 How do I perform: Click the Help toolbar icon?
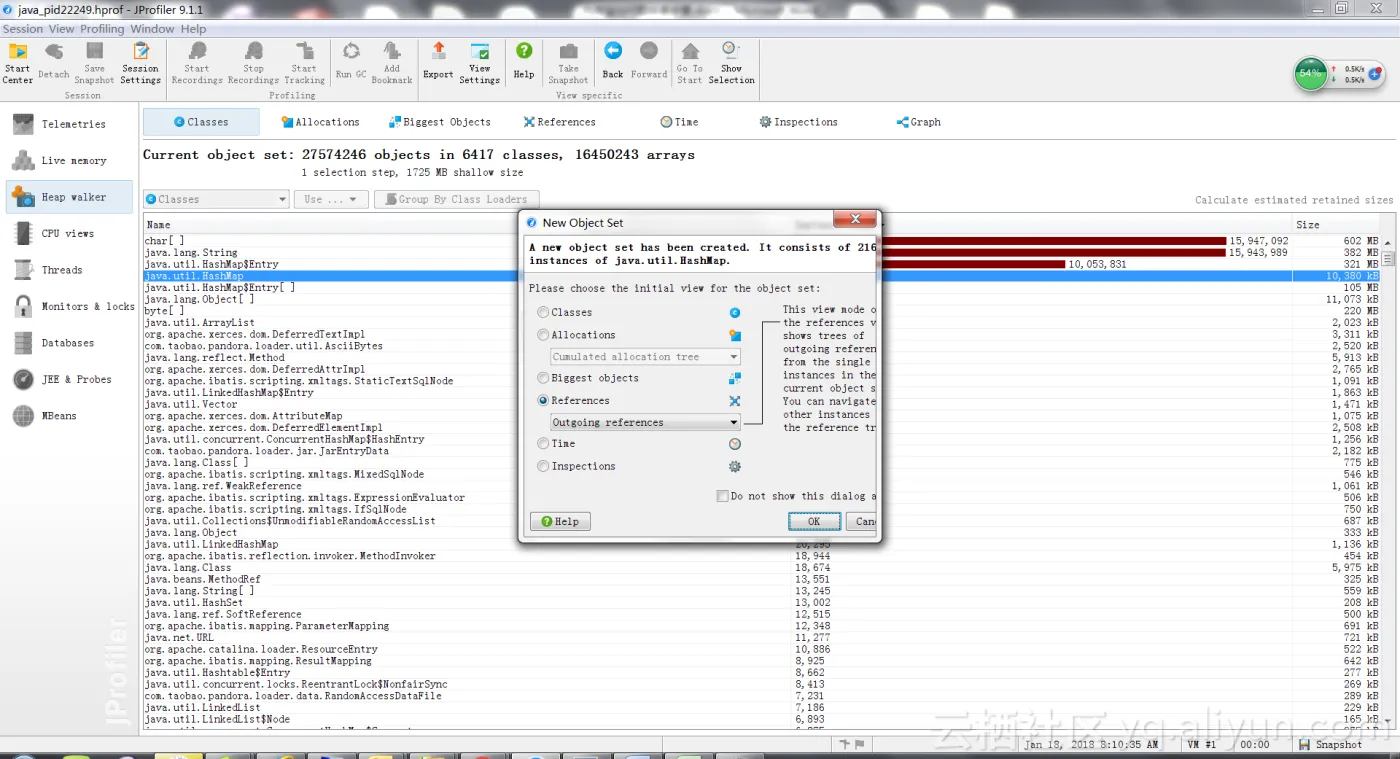pyautogui.click(x=524, y=60)
